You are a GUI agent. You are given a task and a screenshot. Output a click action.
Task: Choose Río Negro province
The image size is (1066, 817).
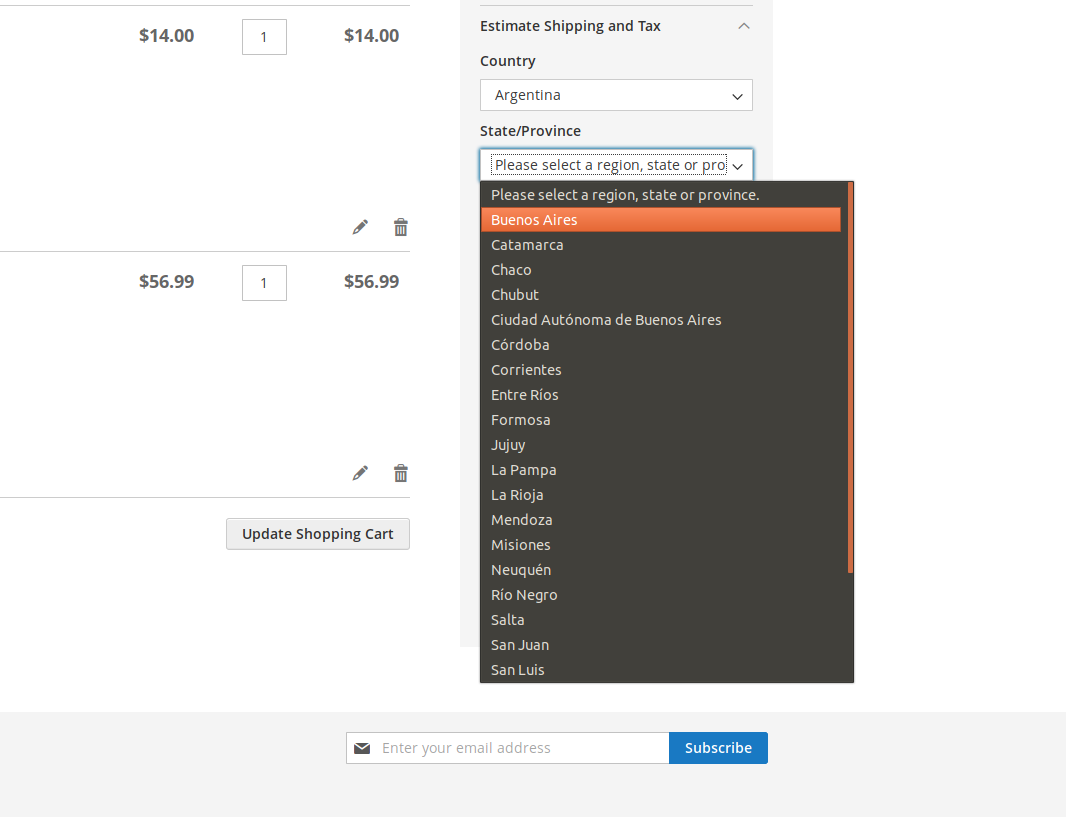coord(661,595)
